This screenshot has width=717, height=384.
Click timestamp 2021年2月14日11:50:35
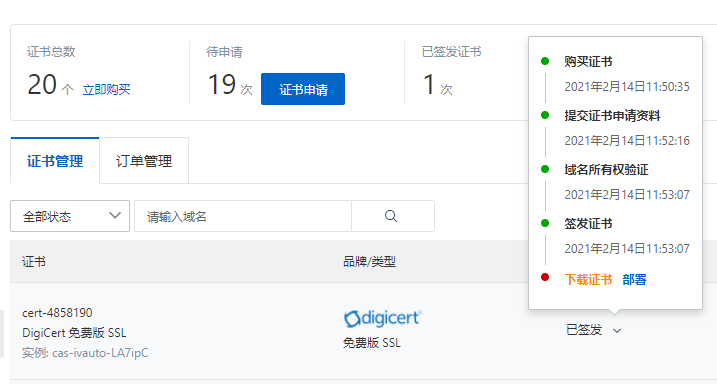coord(627,86)
